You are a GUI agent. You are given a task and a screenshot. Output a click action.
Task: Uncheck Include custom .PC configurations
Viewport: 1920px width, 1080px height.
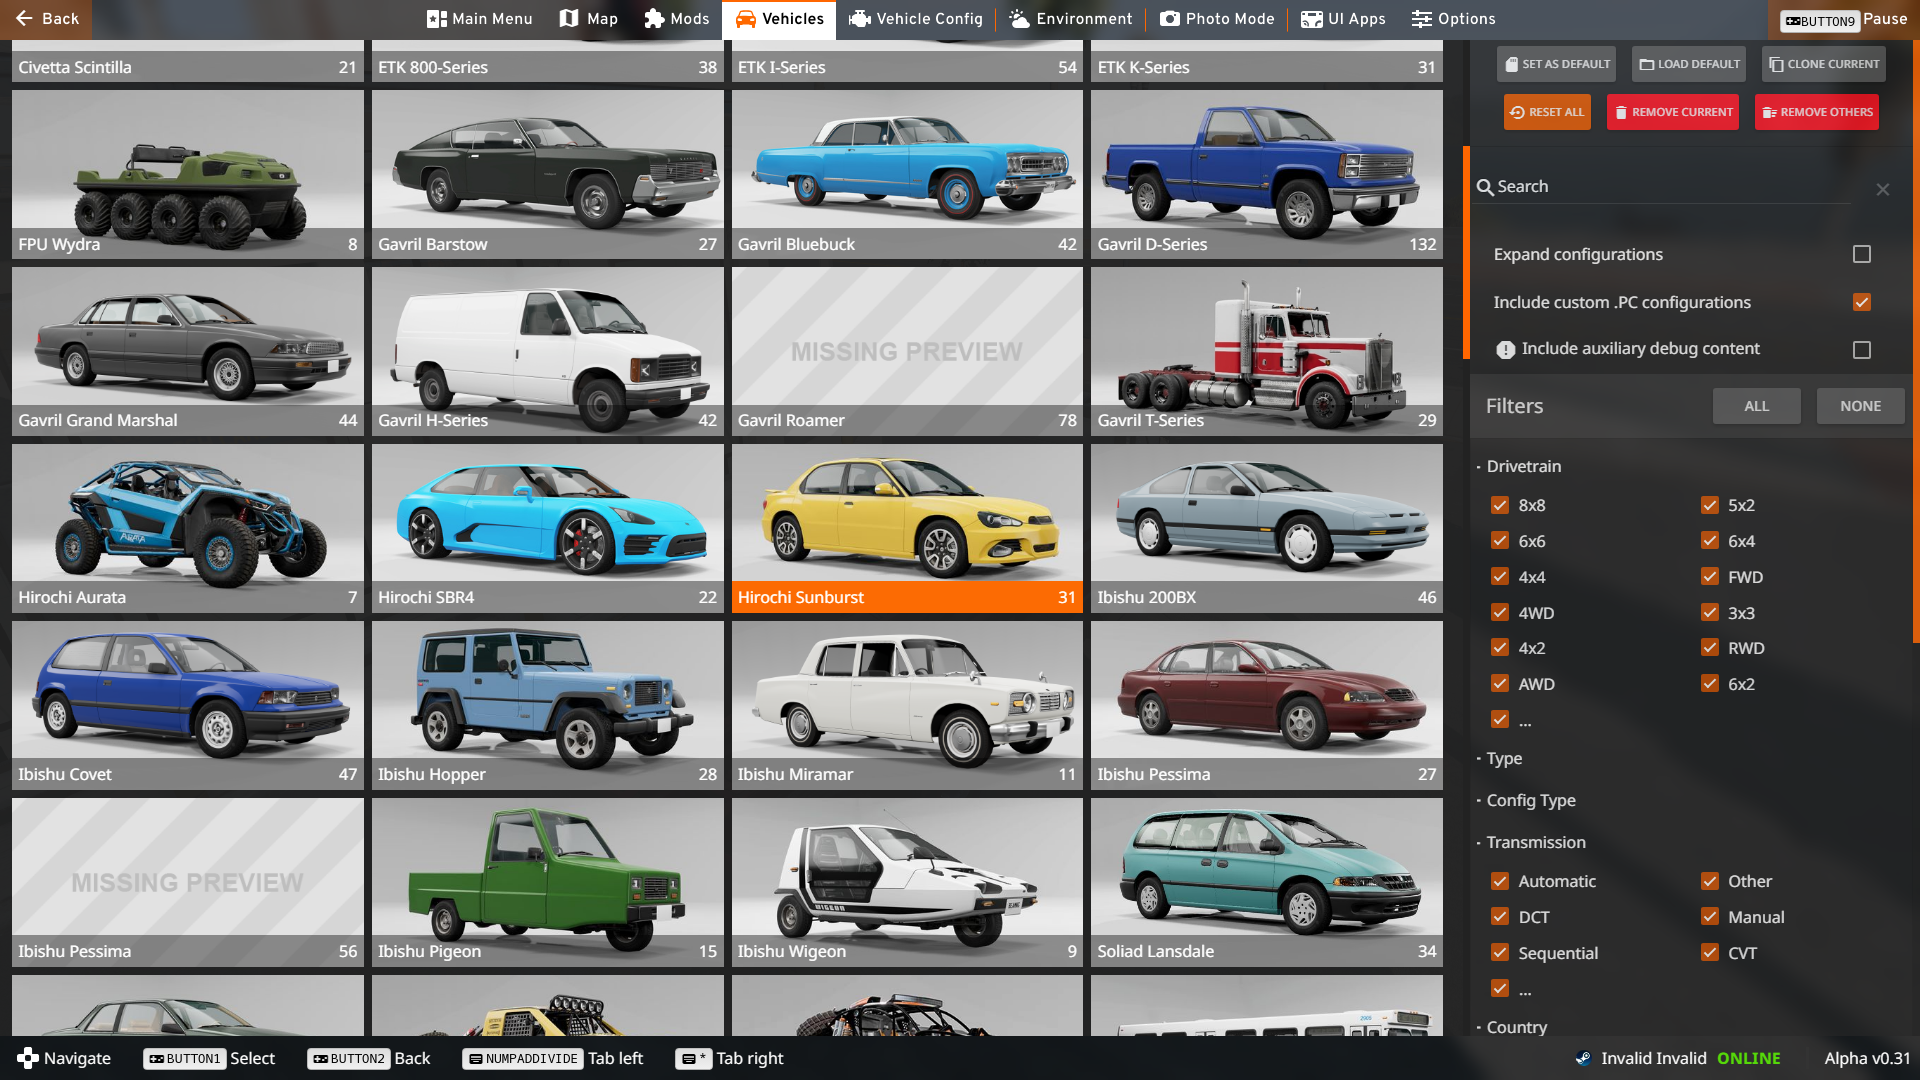coord(1862,302)
